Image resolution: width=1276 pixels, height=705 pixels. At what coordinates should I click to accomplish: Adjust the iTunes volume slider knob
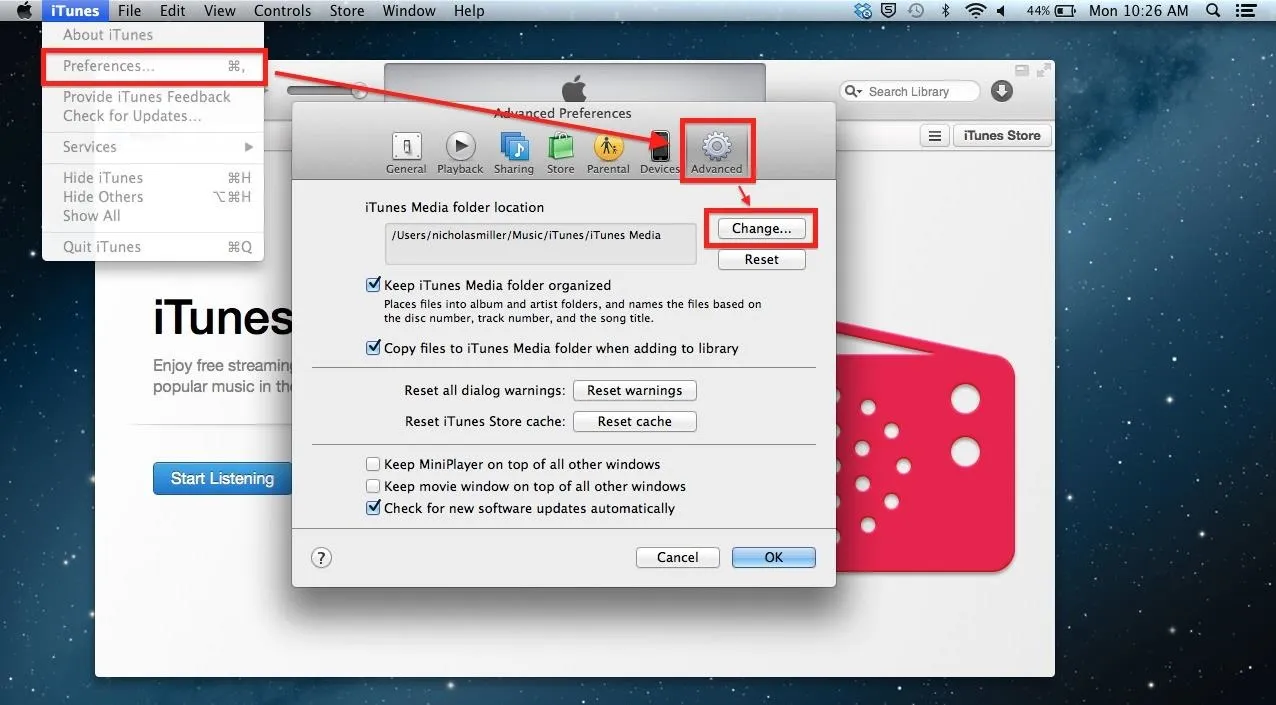click(359, 91)
